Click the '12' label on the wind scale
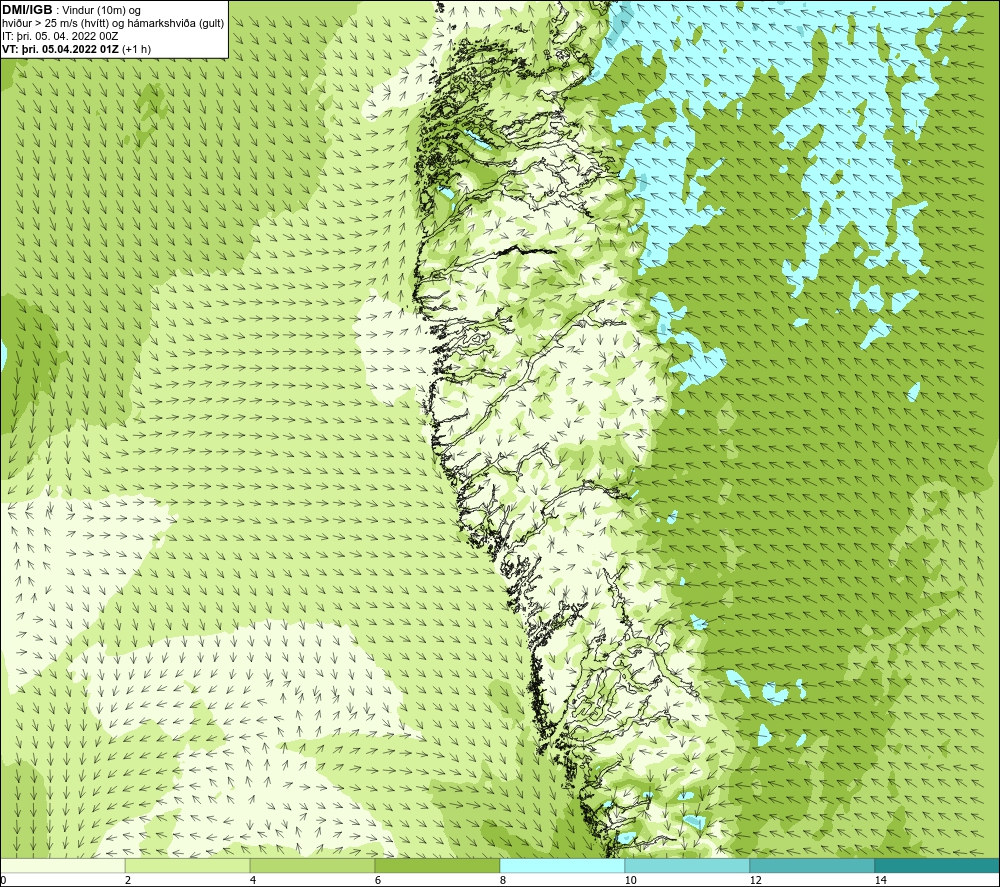Screen dimensions: 1000x887 (x=755, y=881)
